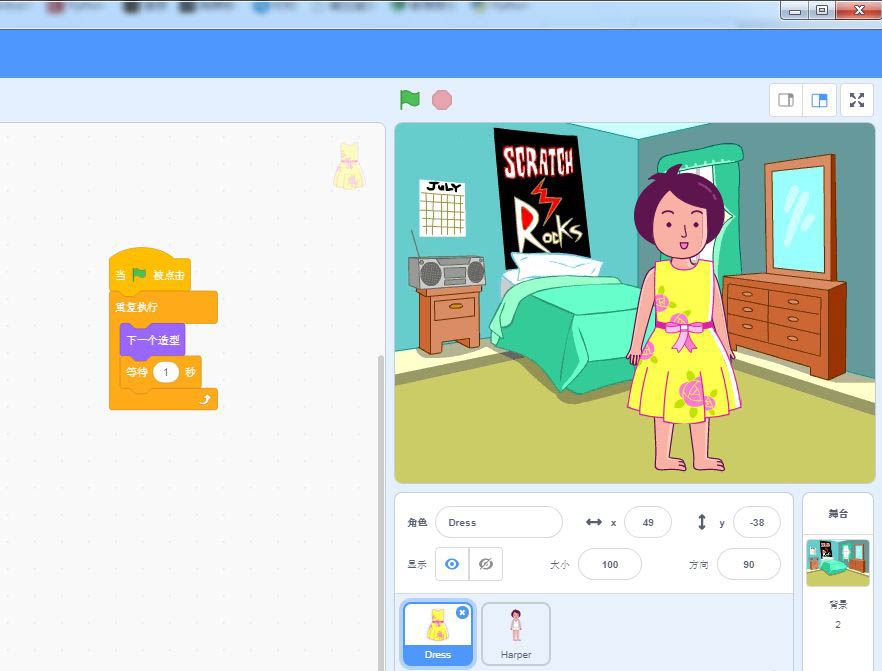Screen dimensions: 882x671
Task: Switch to large stage layout
Action: point(819,100)
